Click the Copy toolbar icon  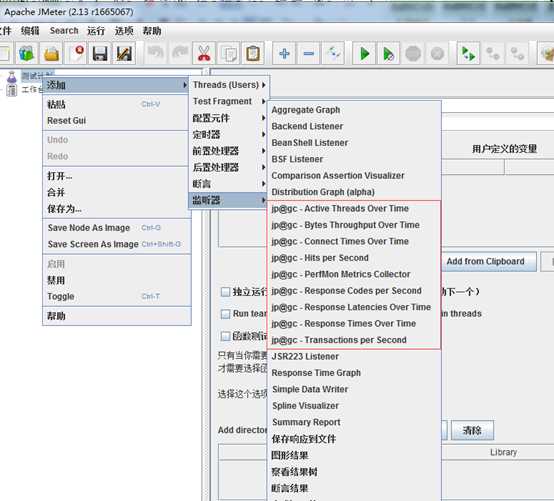[x=229, y=54]
